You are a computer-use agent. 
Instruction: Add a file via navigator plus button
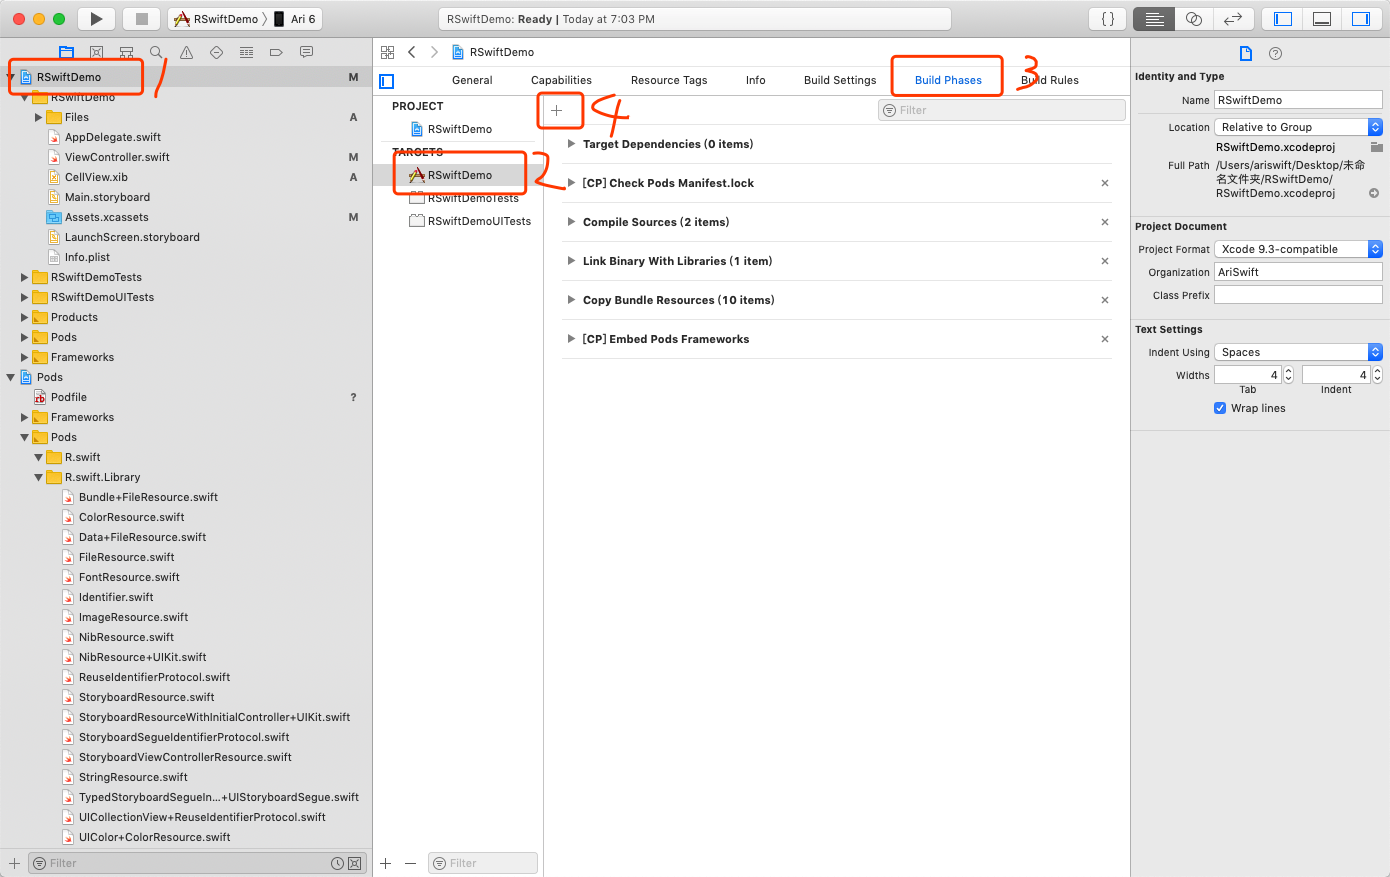14,863
